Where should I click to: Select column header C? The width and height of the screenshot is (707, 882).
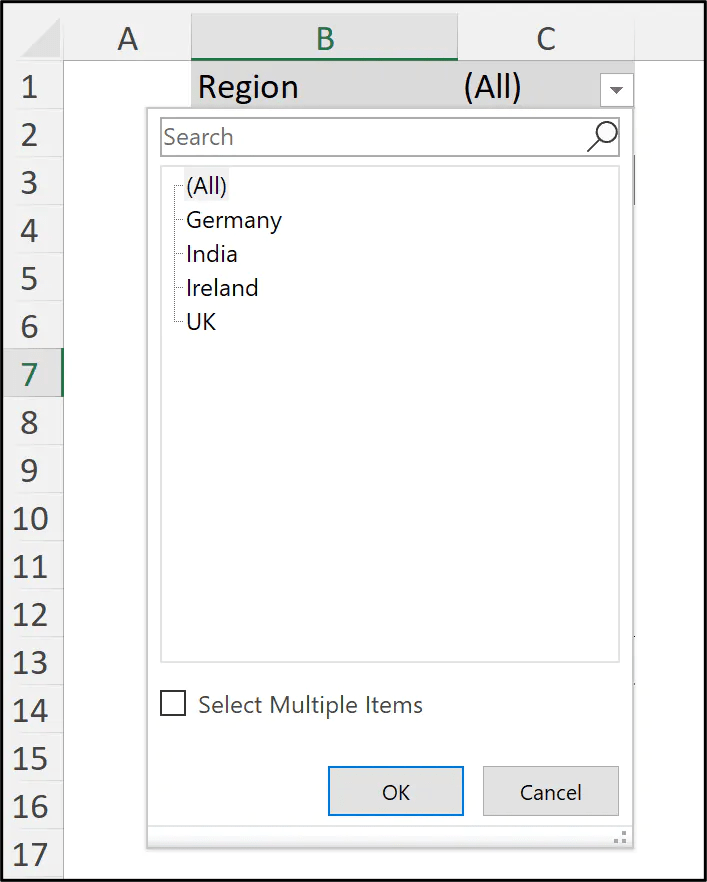[x=545, y=38]
